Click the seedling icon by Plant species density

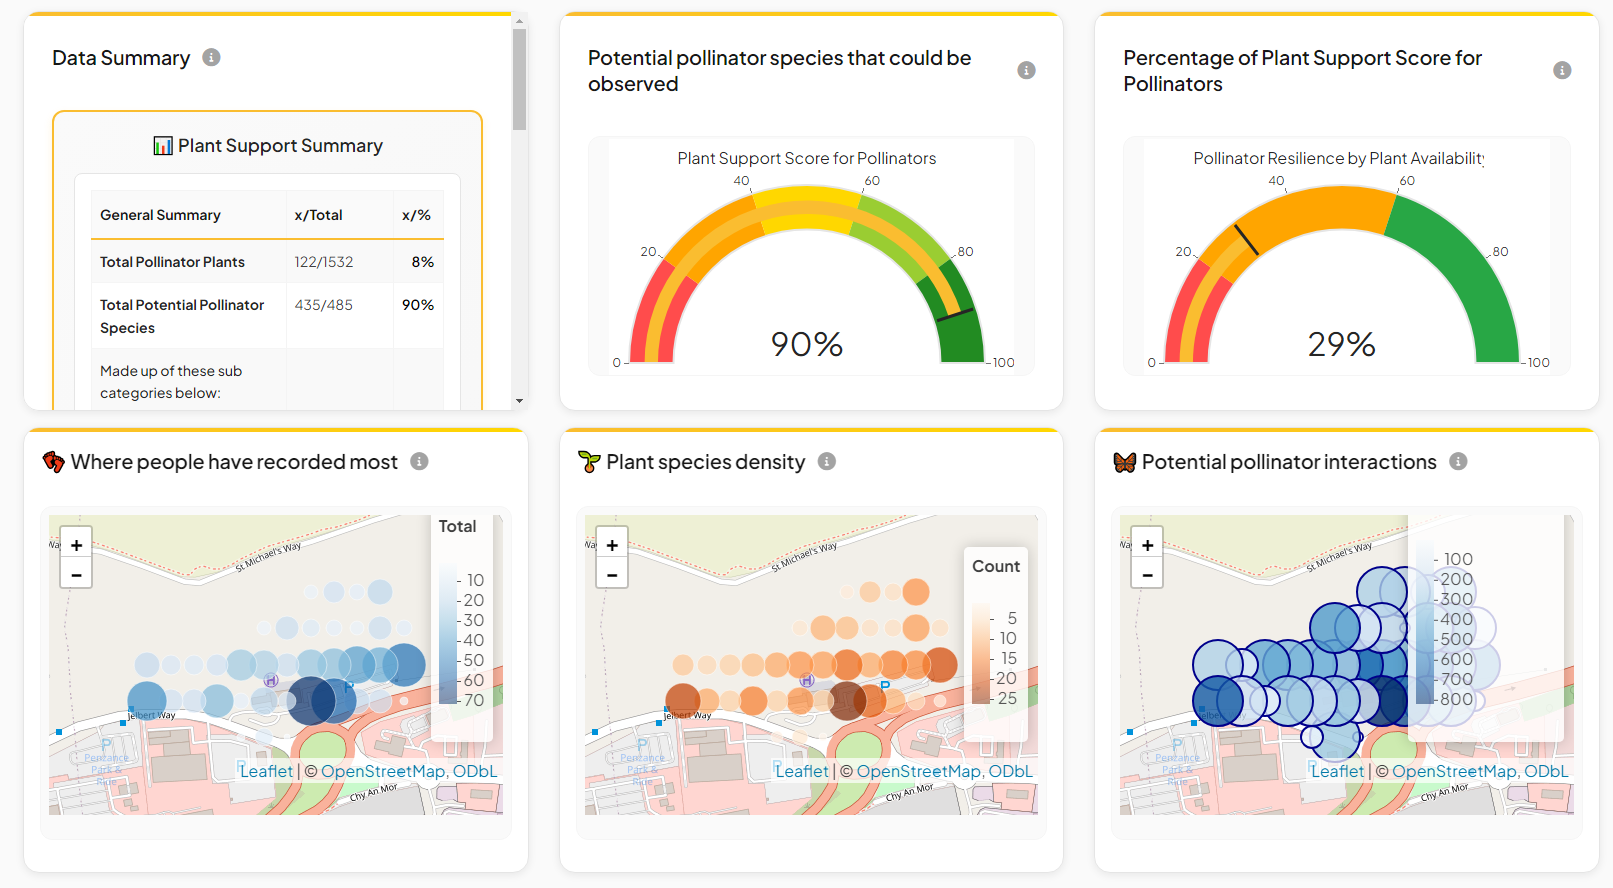(x=589, y=462)
